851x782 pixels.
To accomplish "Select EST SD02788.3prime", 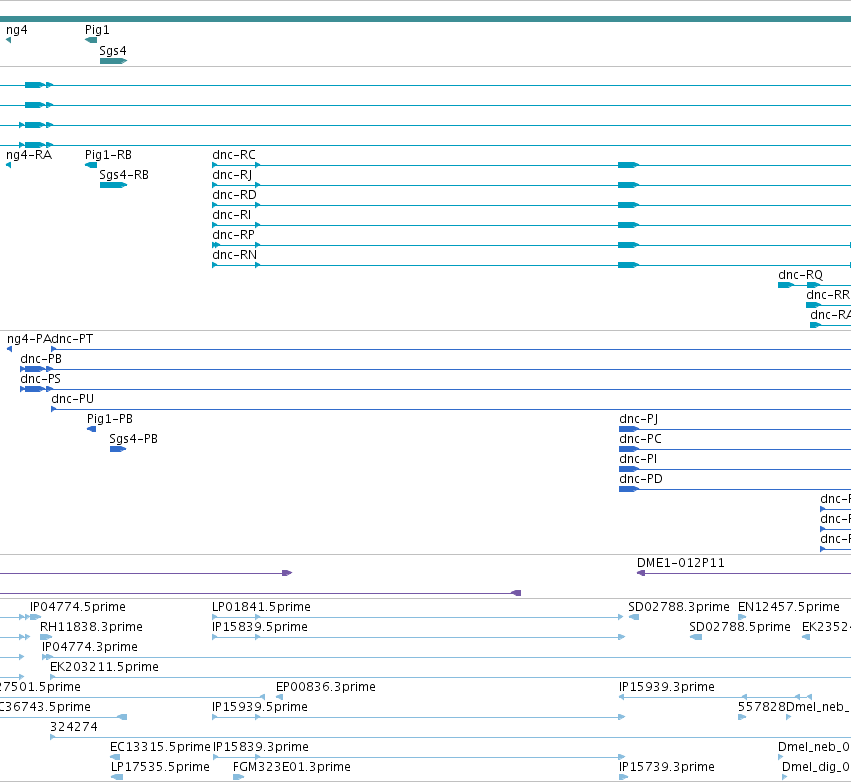I will pos(679,607).
